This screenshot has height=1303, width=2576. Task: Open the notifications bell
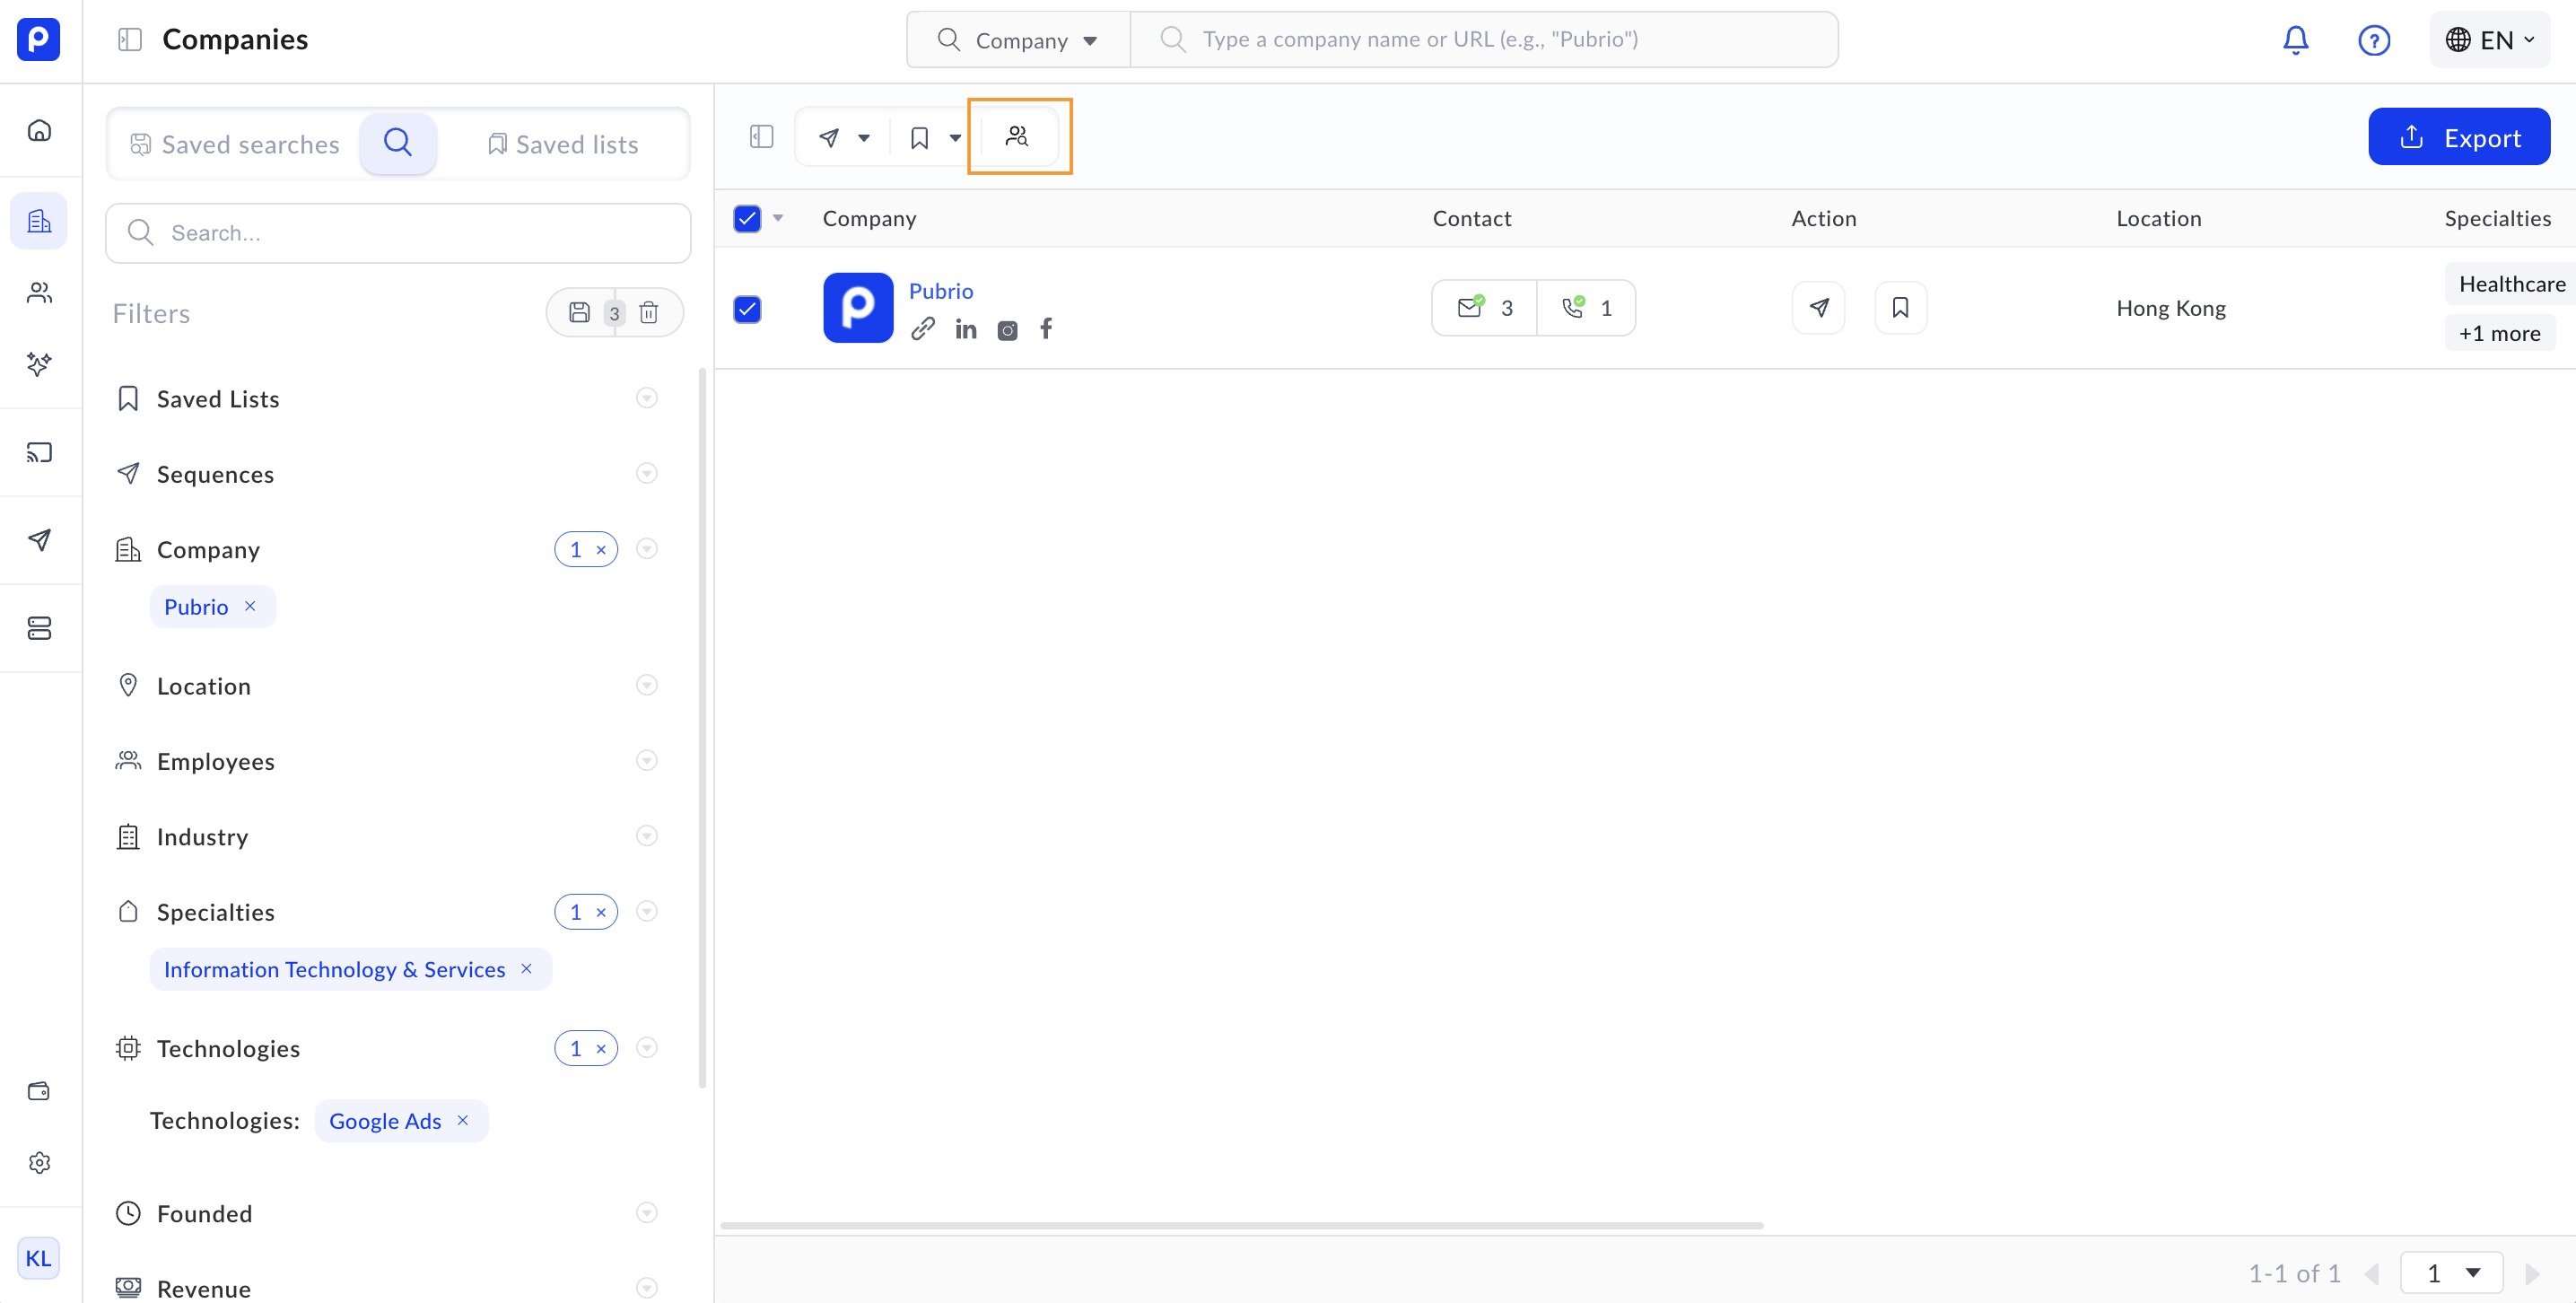pos(2295,40)
